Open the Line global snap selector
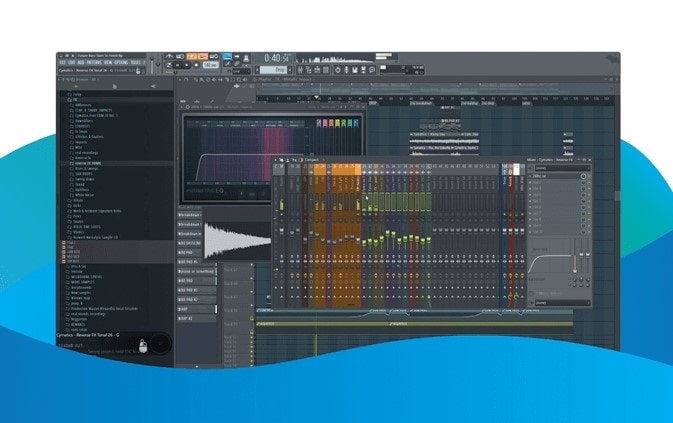Screen dimensions: 673x423 pyautogui.click(x=241, y=71)
